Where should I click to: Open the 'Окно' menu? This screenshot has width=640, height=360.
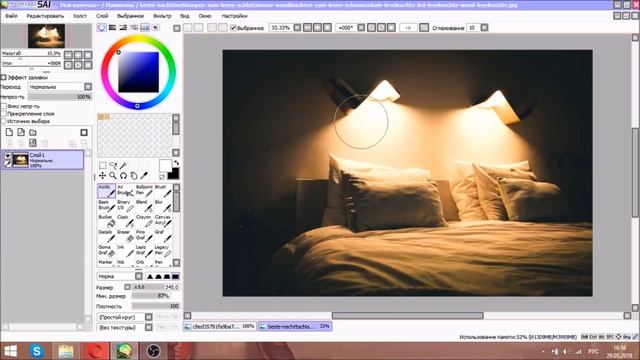[x=205, y=16]
